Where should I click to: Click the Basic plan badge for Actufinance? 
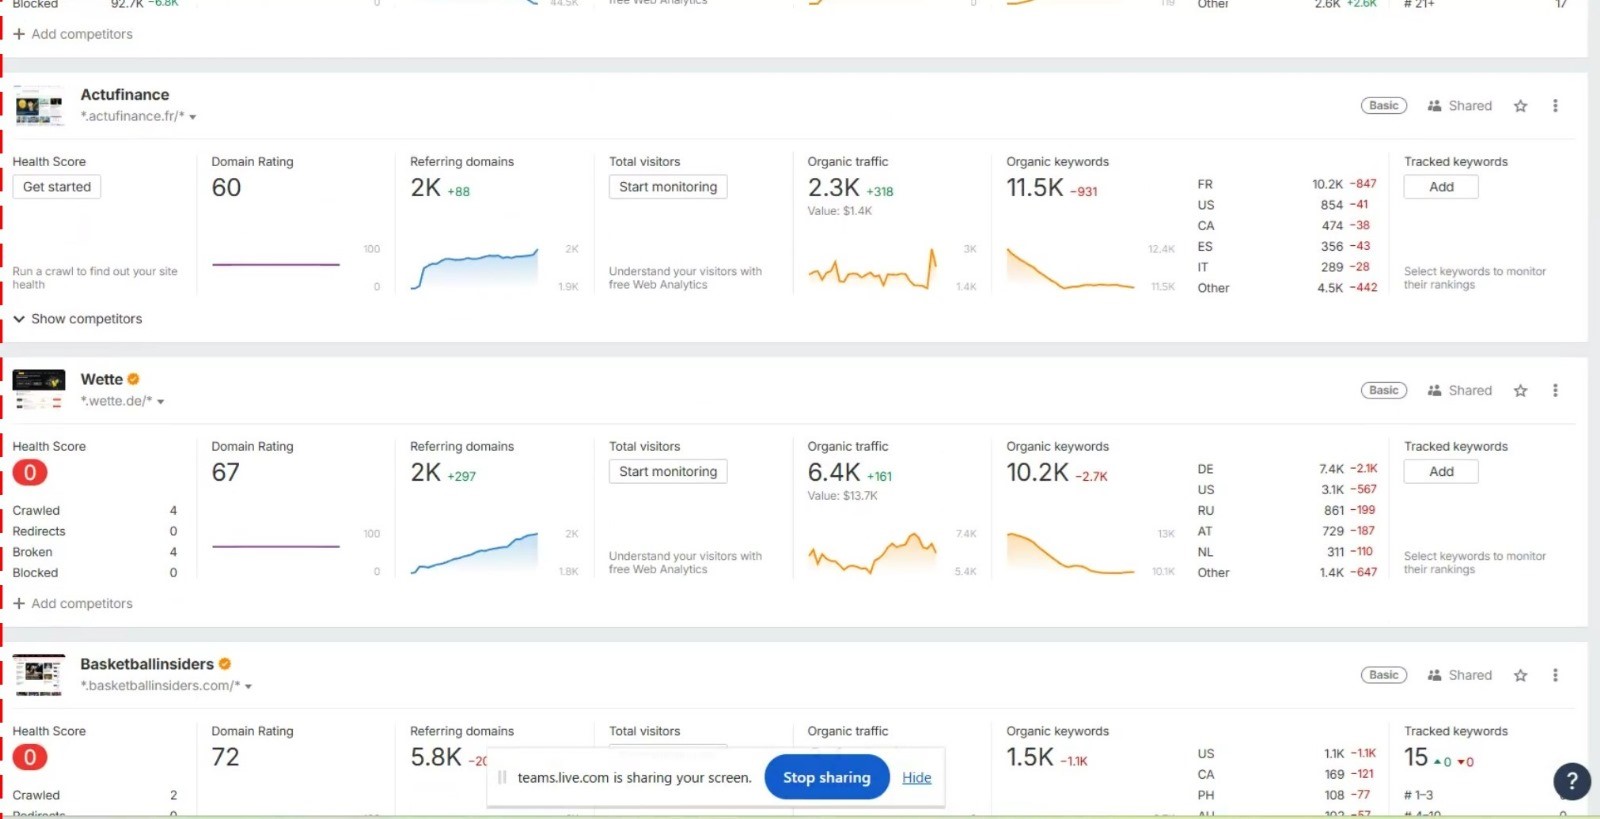click(1384, 106)
